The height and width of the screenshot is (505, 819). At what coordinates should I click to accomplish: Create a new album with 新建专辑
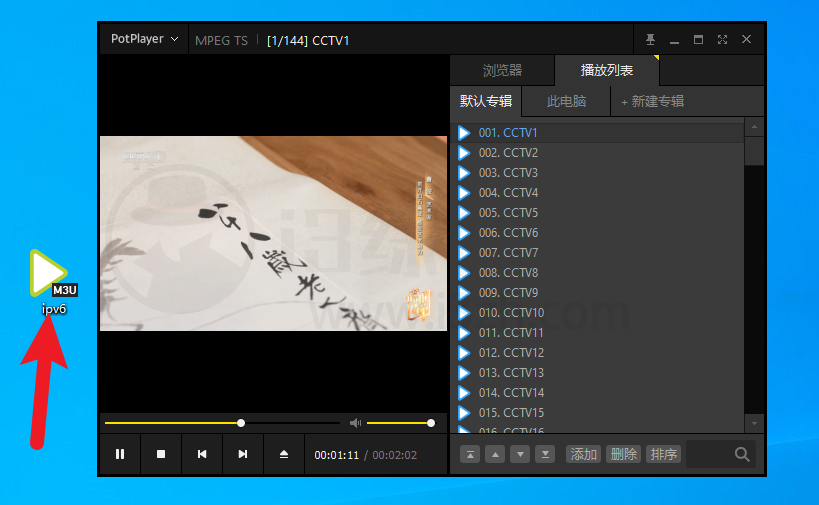pos(653,101)
